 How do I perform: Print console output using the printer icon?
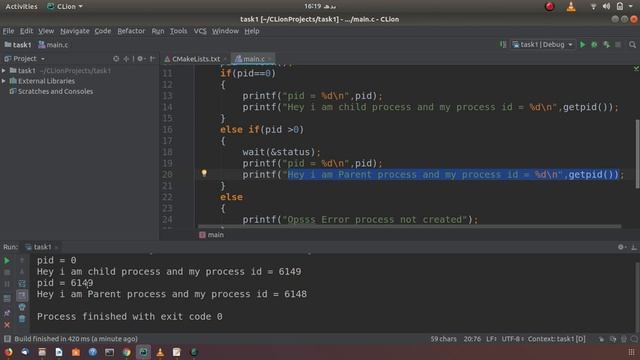[x=22, y=307]
